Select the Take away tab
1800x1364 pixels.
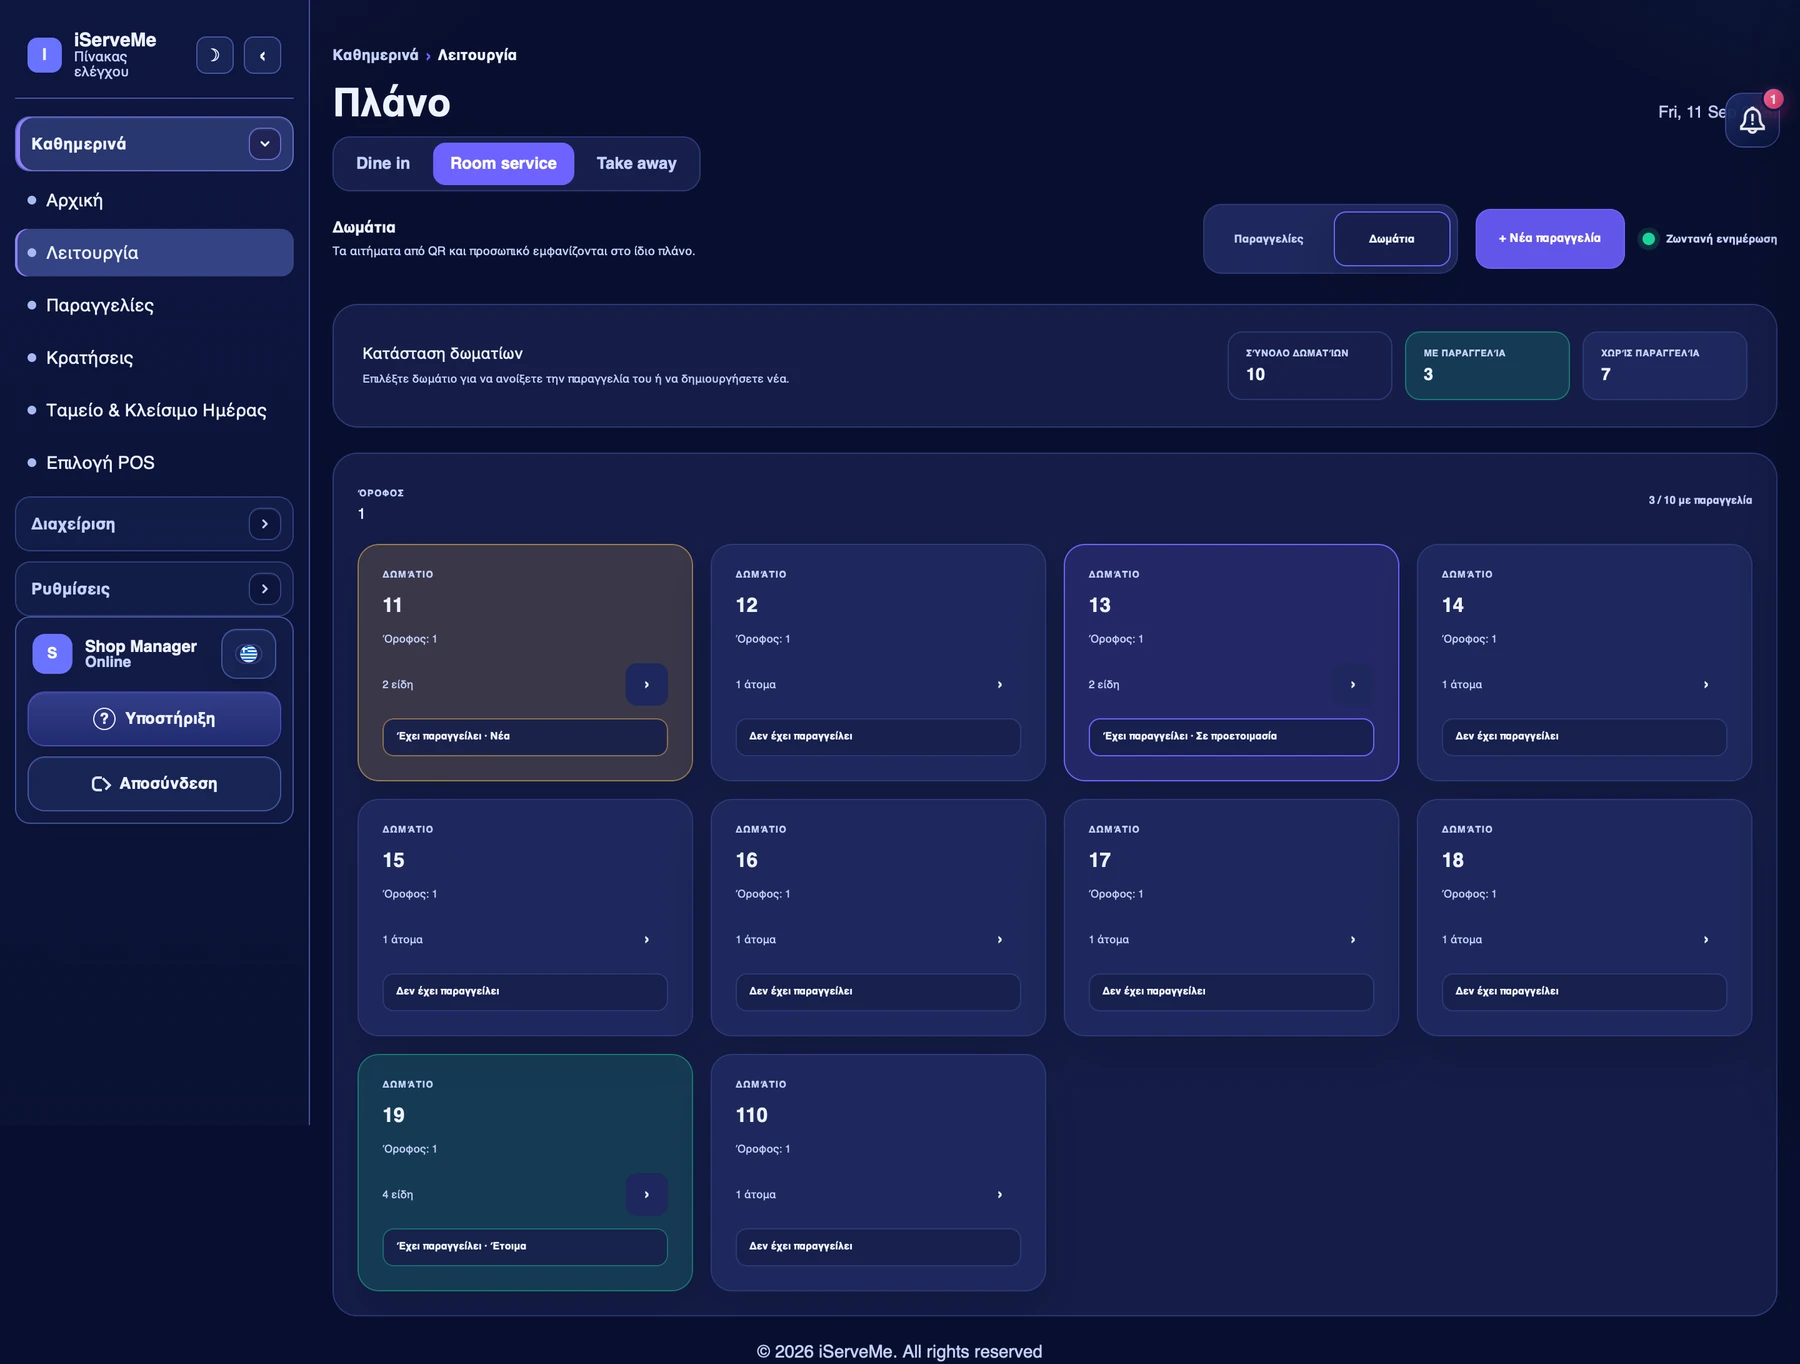pos(637,164)
